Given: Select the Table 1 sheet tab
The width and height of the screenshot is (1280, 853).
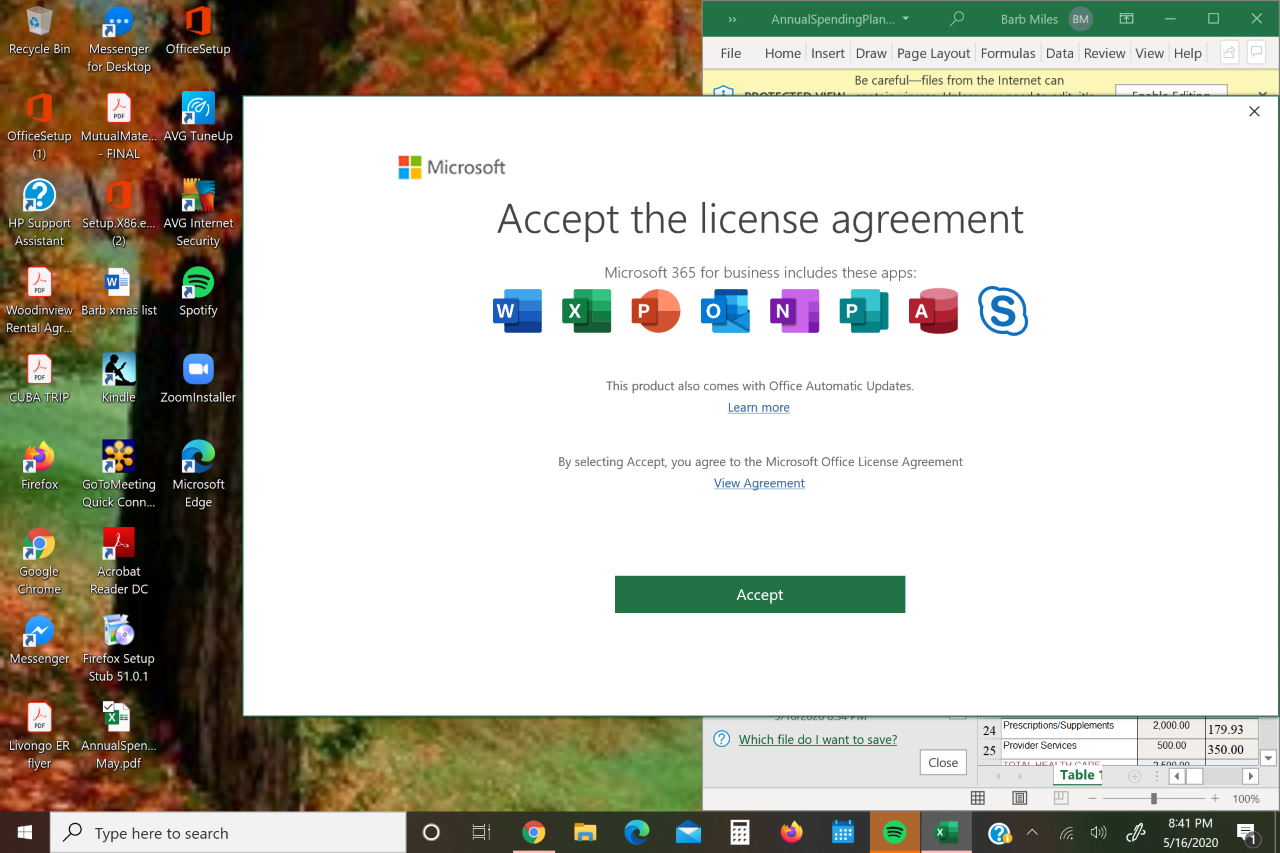Looking at the screenshot, I should point(1078,775).
